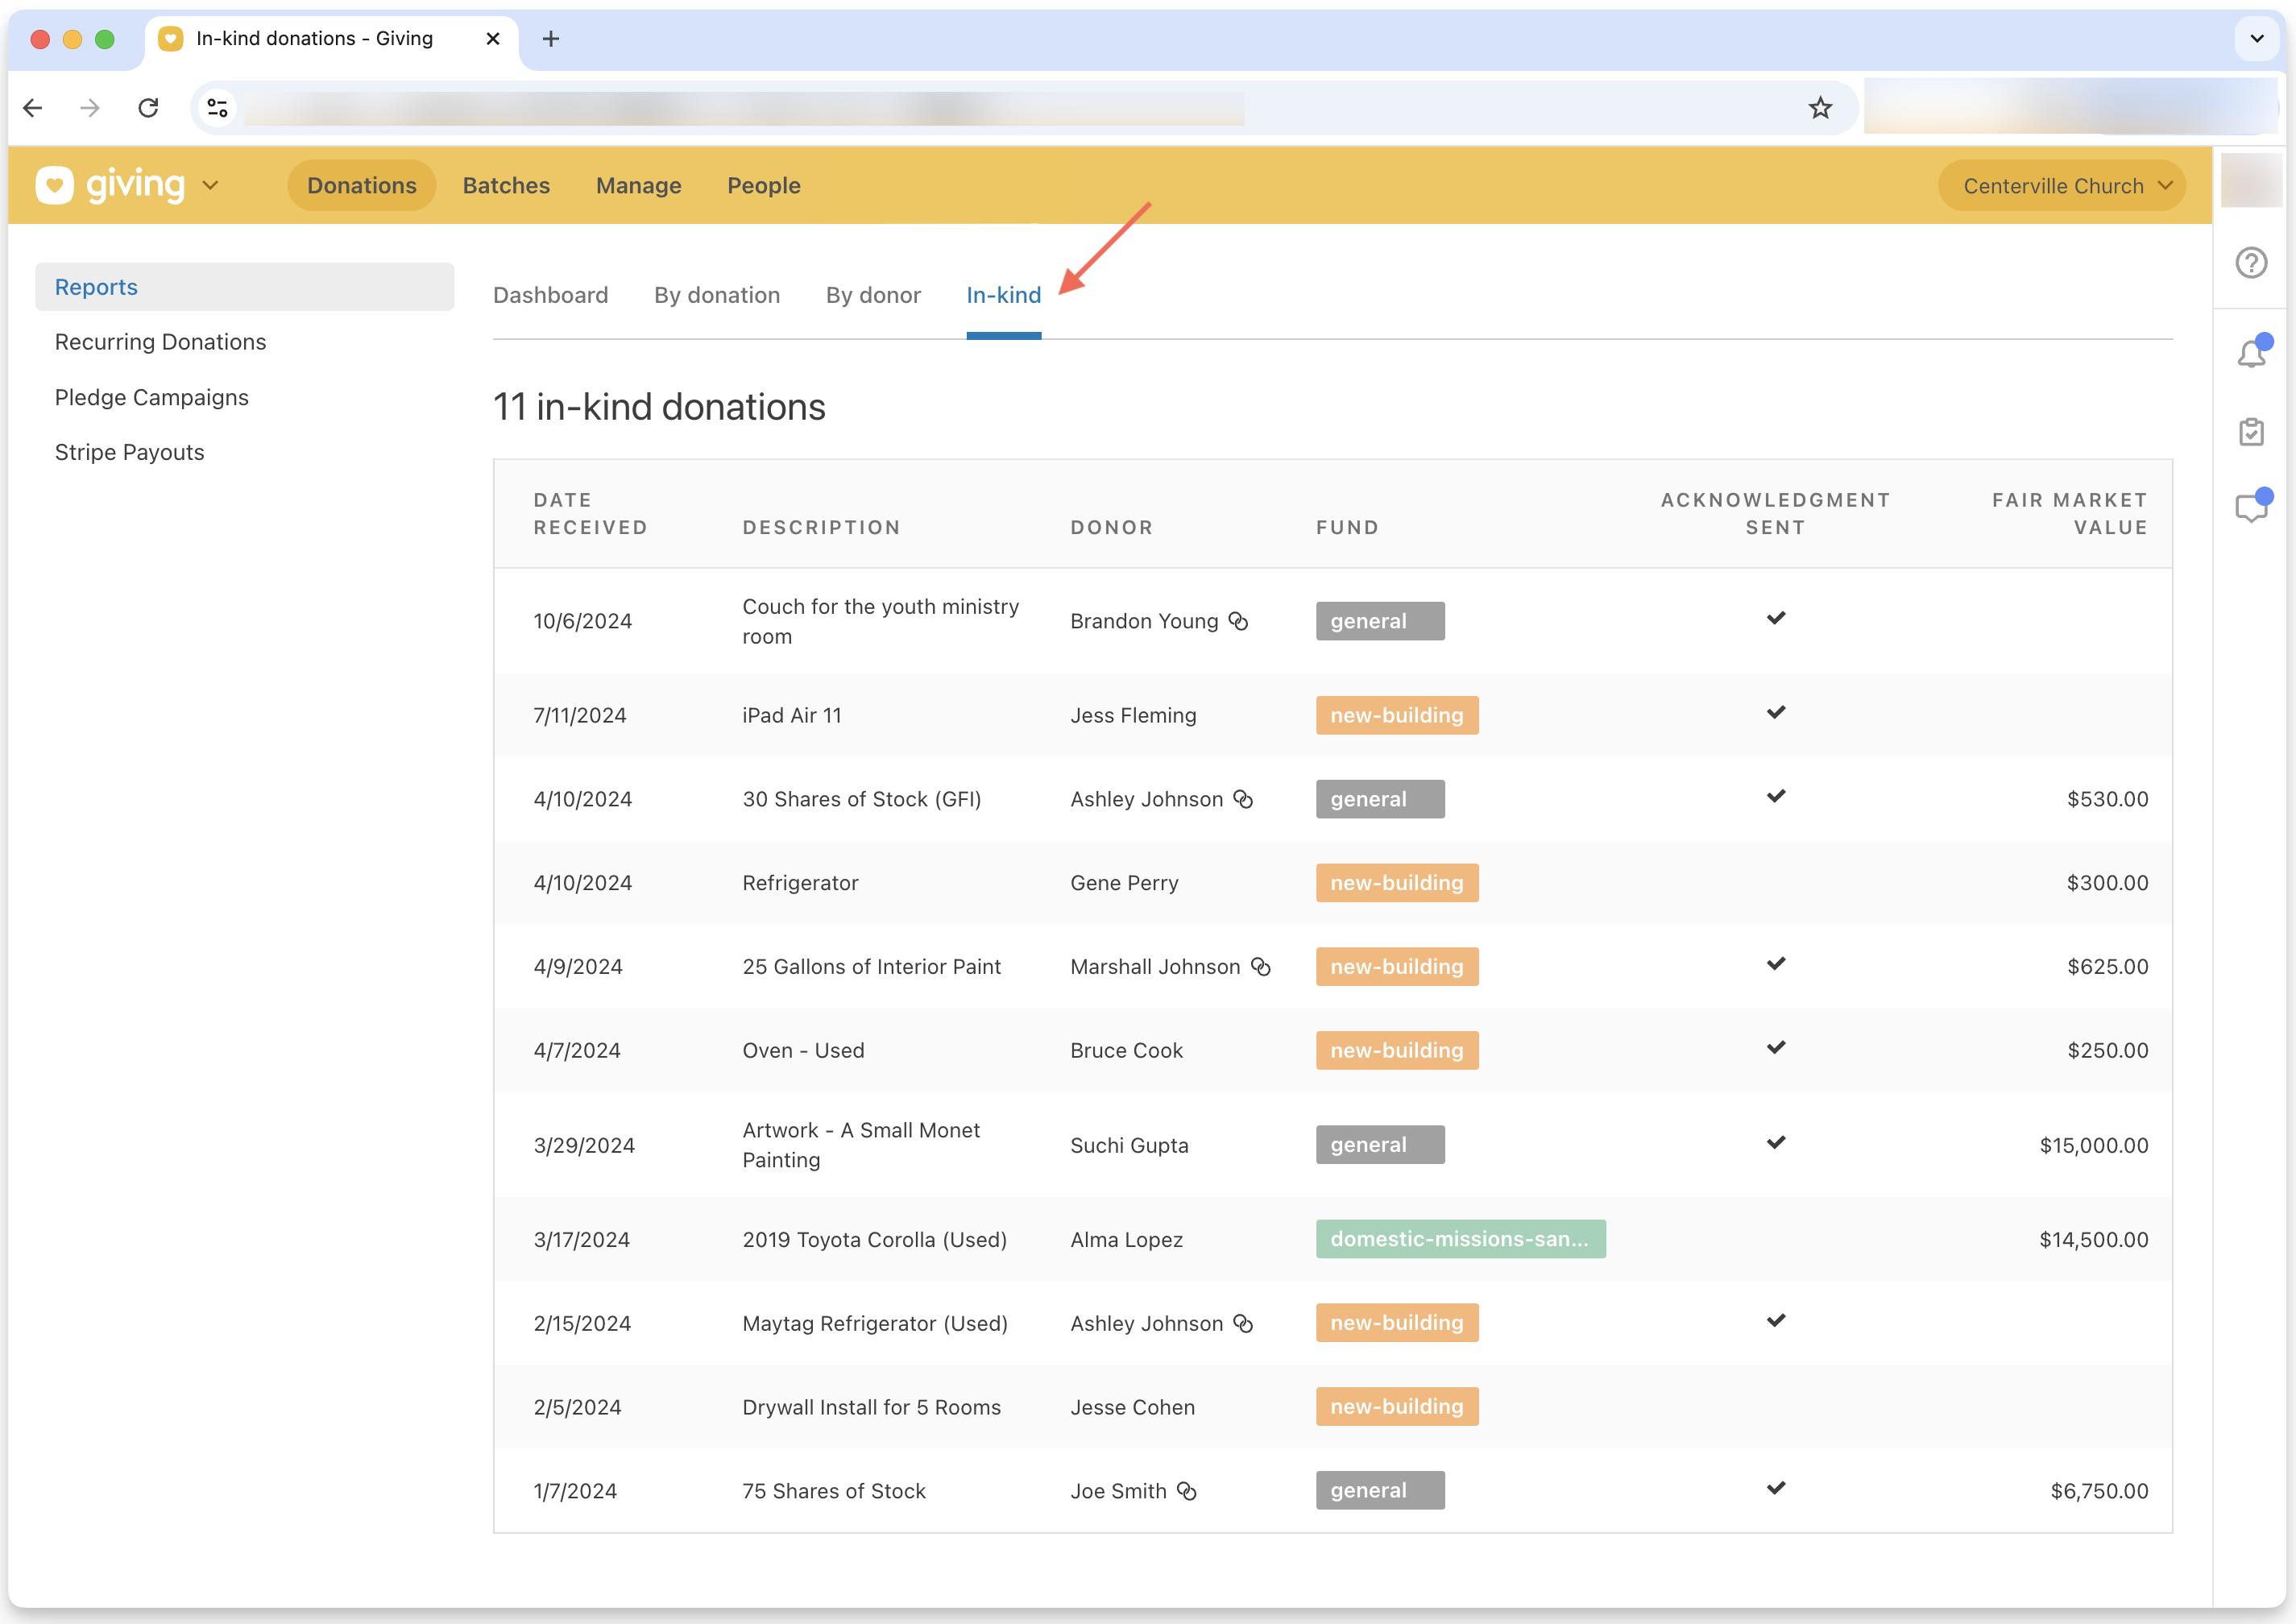Click the acknowledgment checkmark for Oven - Used

tap(1776, 1047)
